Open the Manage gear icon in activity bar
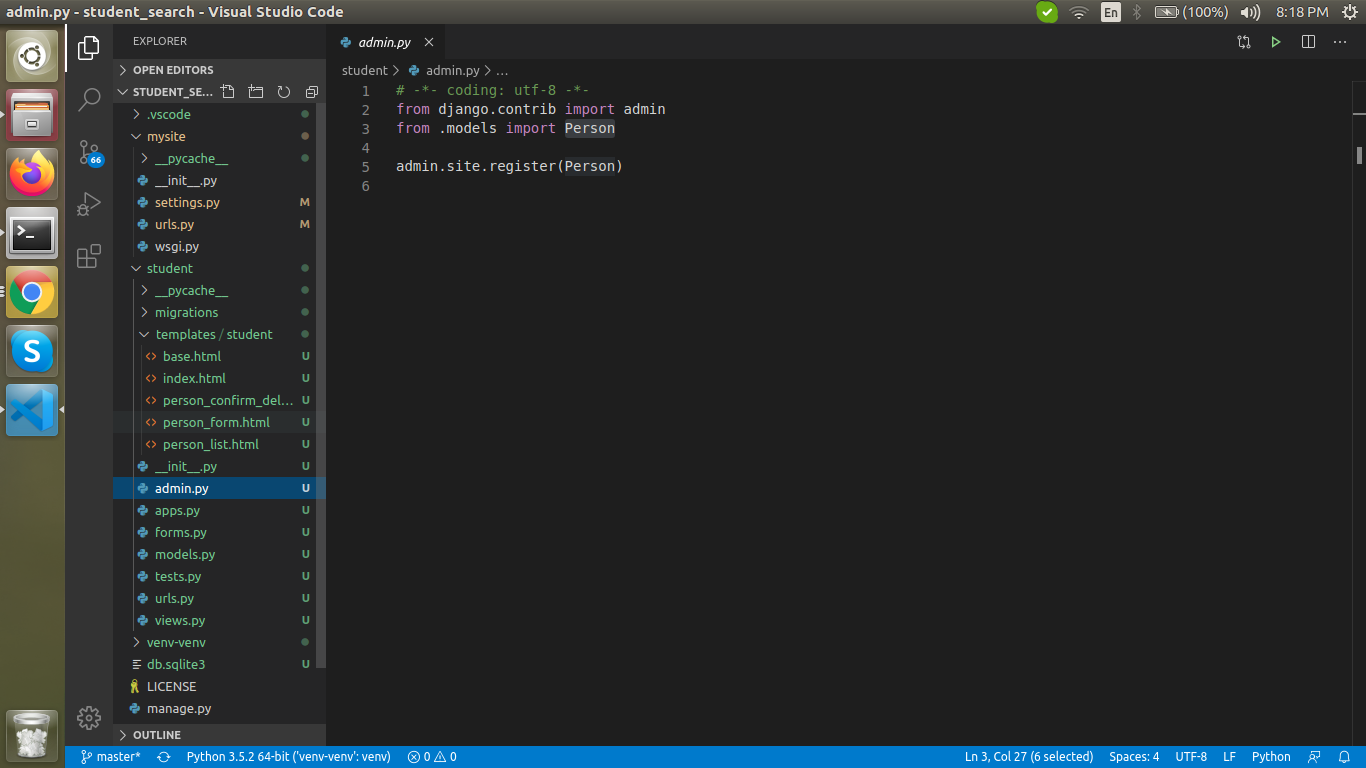This screenshot has width=1366, height=768. pyautogui.click(x=89, y=717)
